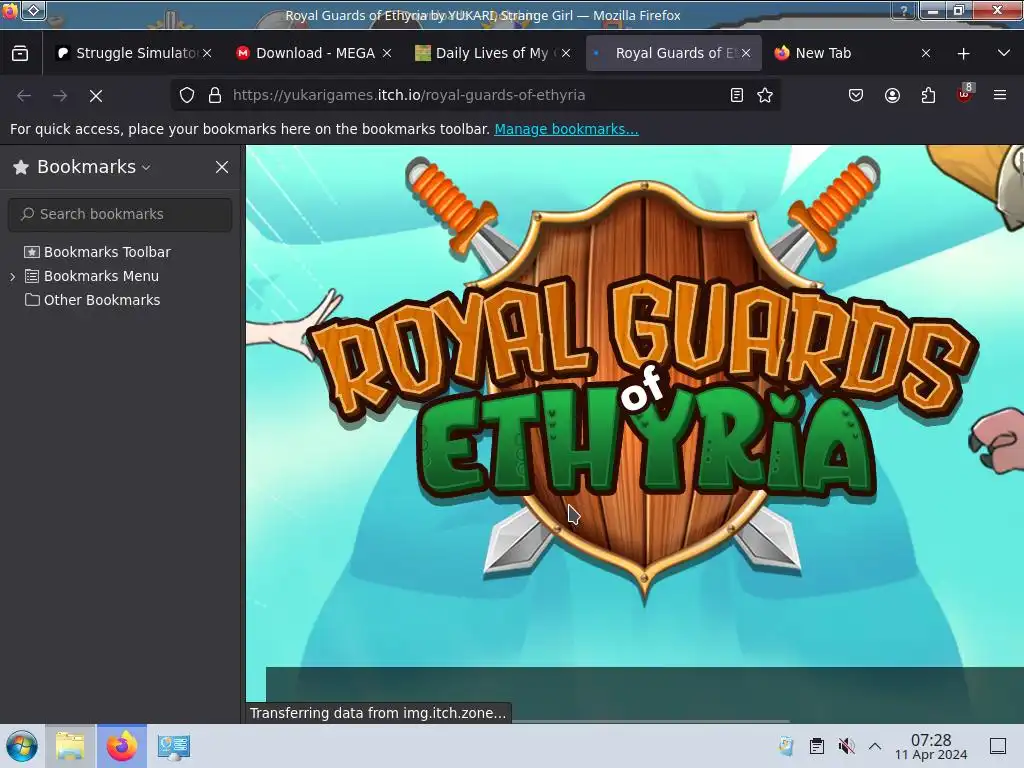This screenshot has width=1024, height=768.
Task: Switch to Download - MEGA tab
Action: 313,54
